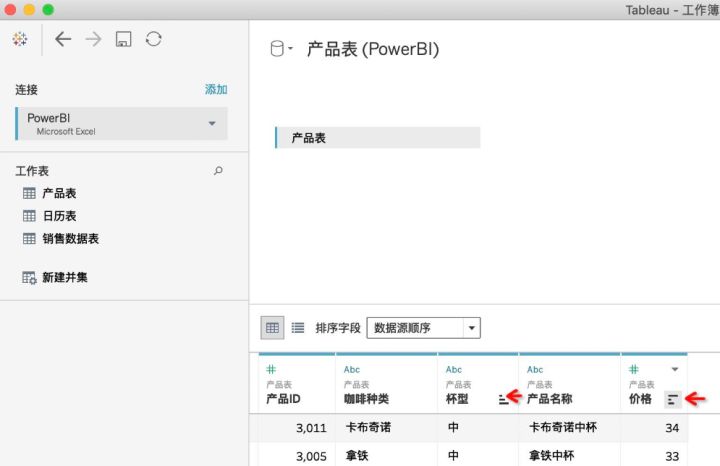720x466 pixels.
Task: Sort by the 杯型 column sort icon
Action: coord(503,399)
